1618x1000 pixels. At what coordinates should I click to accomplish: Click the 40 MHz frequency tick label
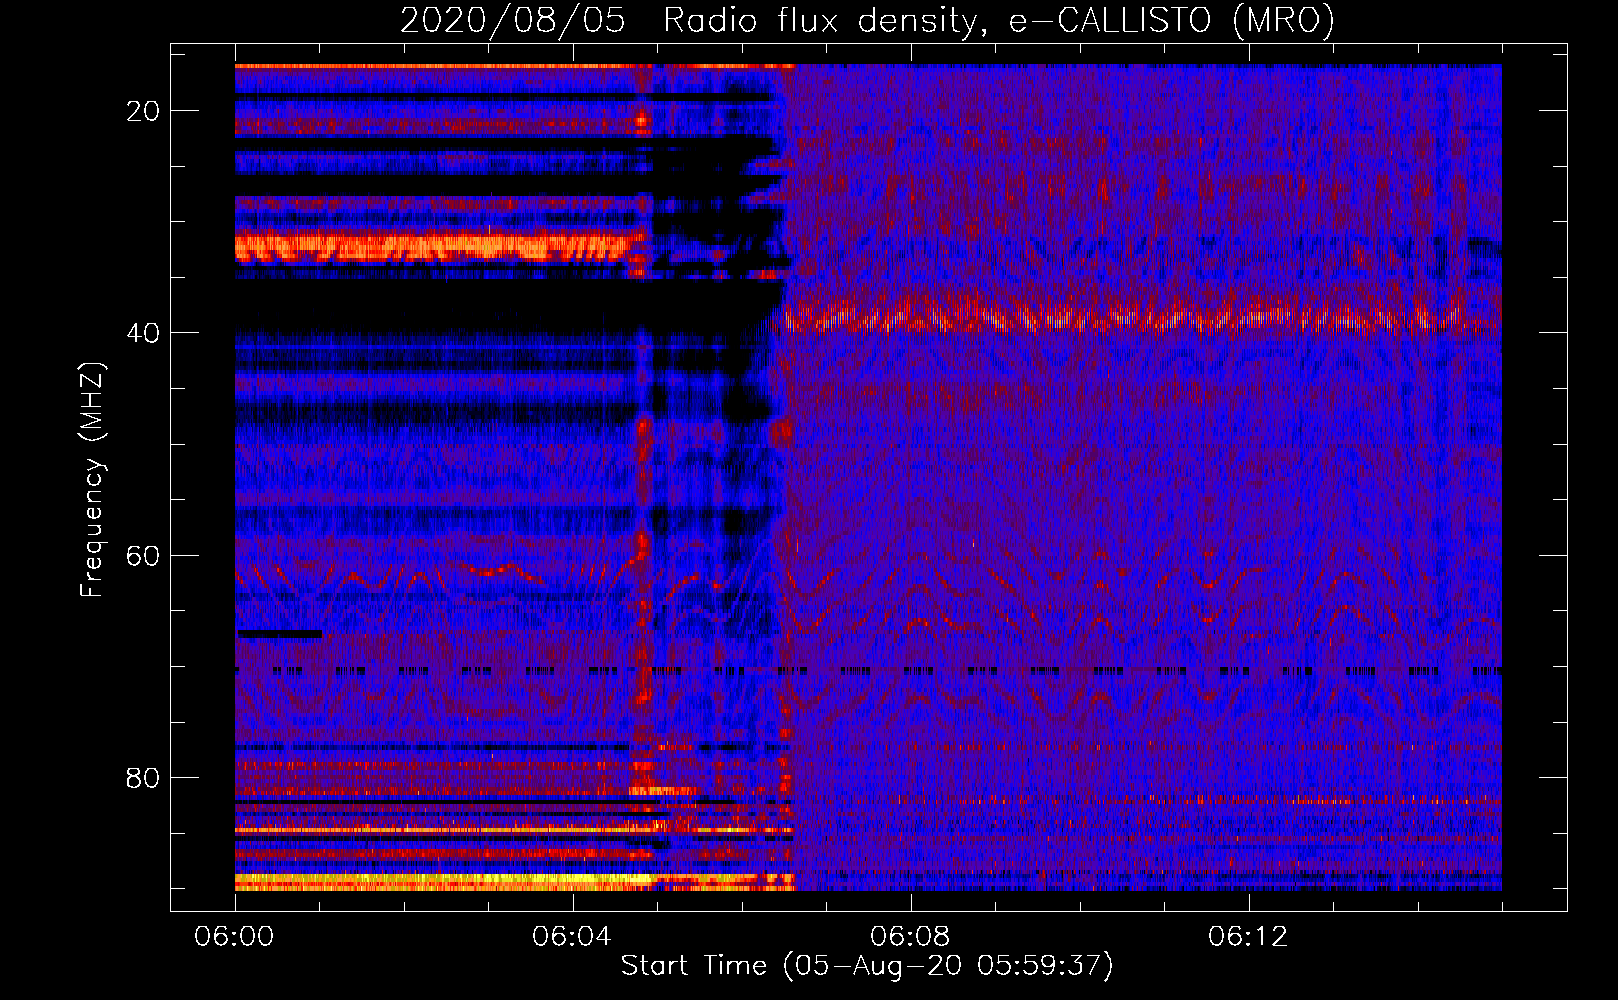pyautogui.click(x=143, y=333)
